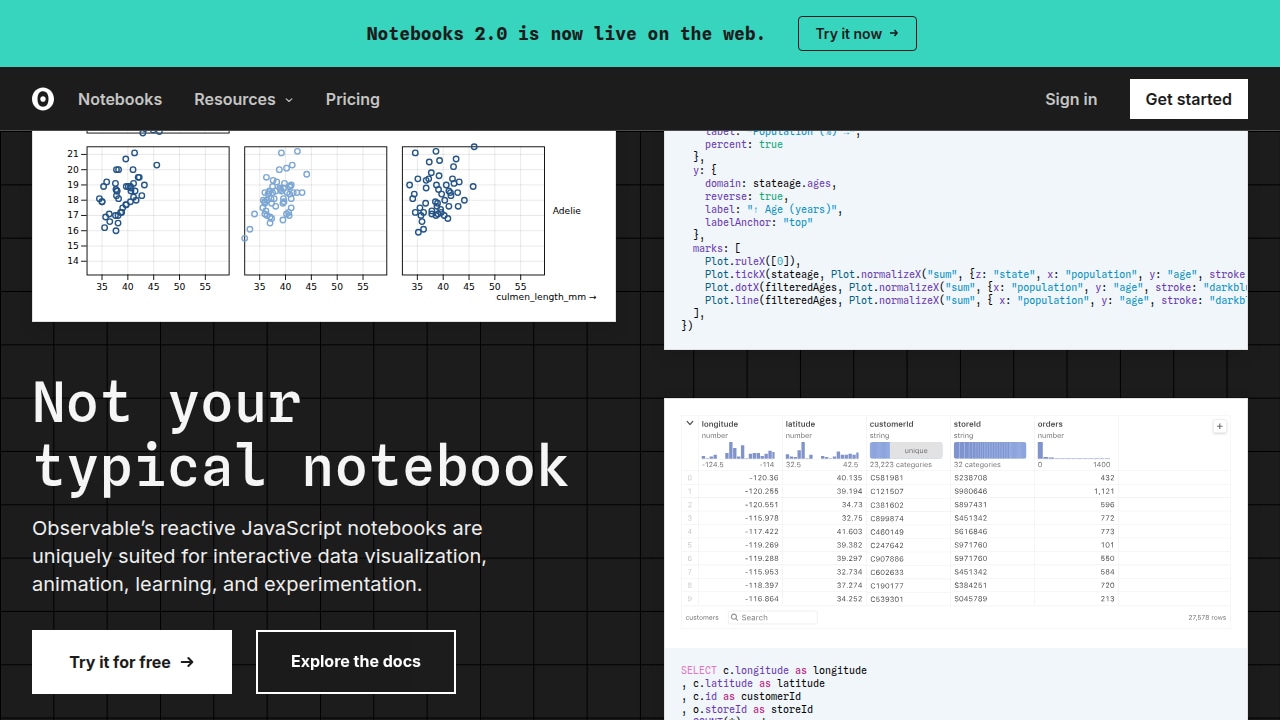Click the 'domain: stateage.ages,' code line
The width and height of the screenshot is (1280, 720).
pyautogui.click(x=770, y=183)
